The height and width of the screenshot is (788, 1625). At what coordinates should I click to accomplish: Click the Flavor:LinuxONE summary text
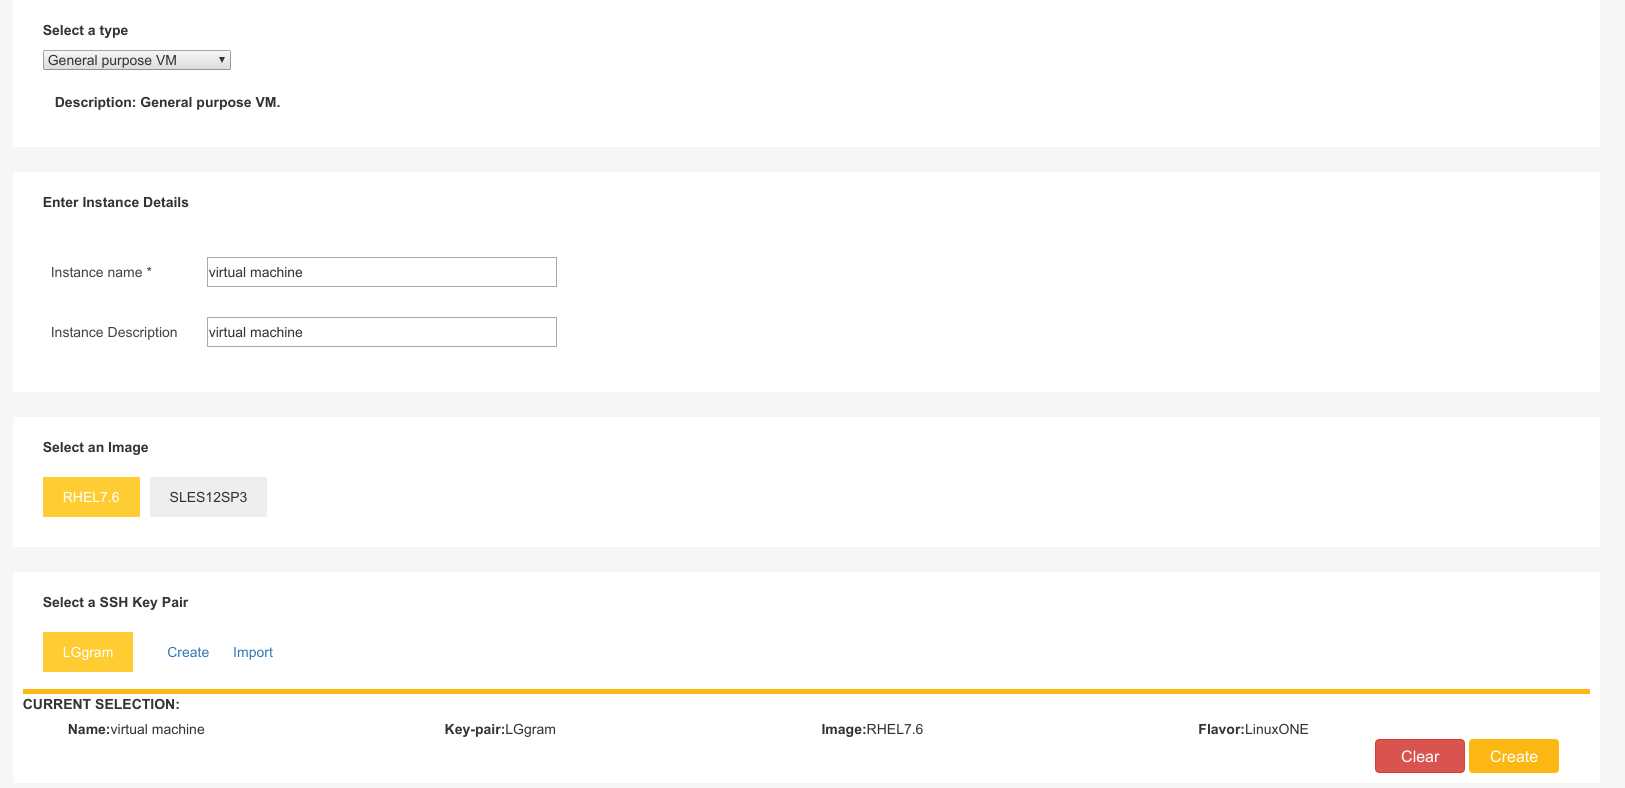(1253, 729)
